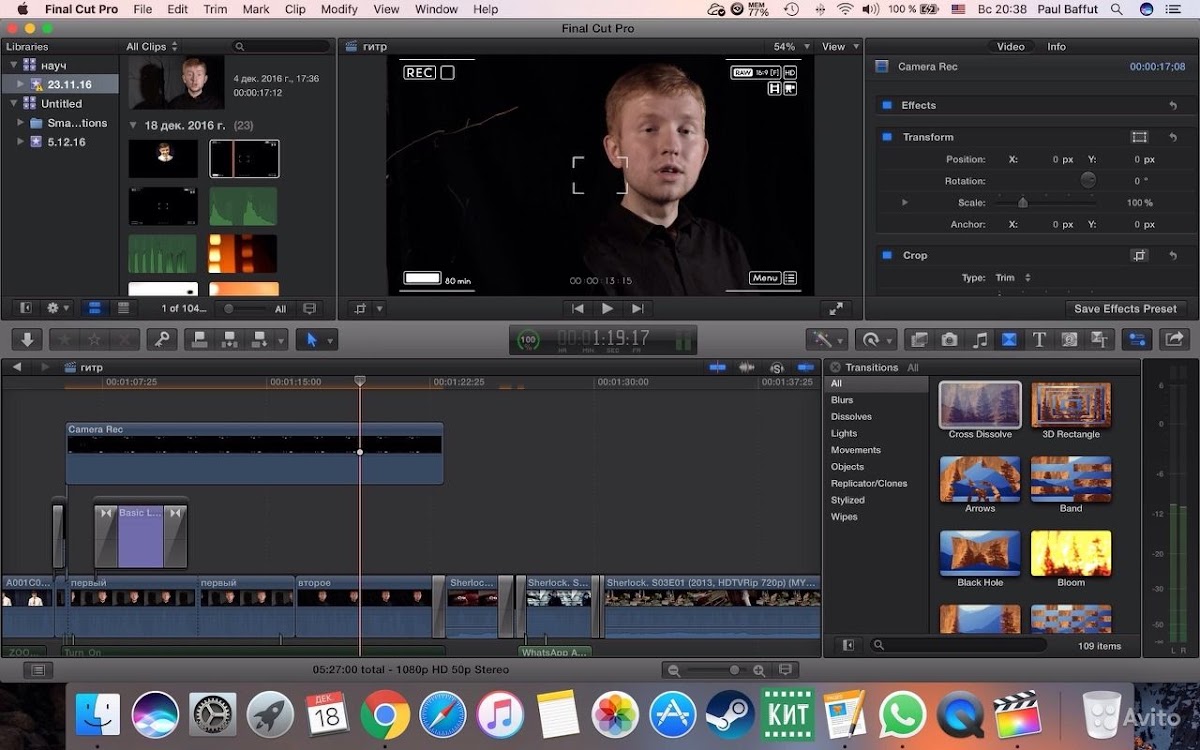Toggle the Inspector panel button

1136,340
